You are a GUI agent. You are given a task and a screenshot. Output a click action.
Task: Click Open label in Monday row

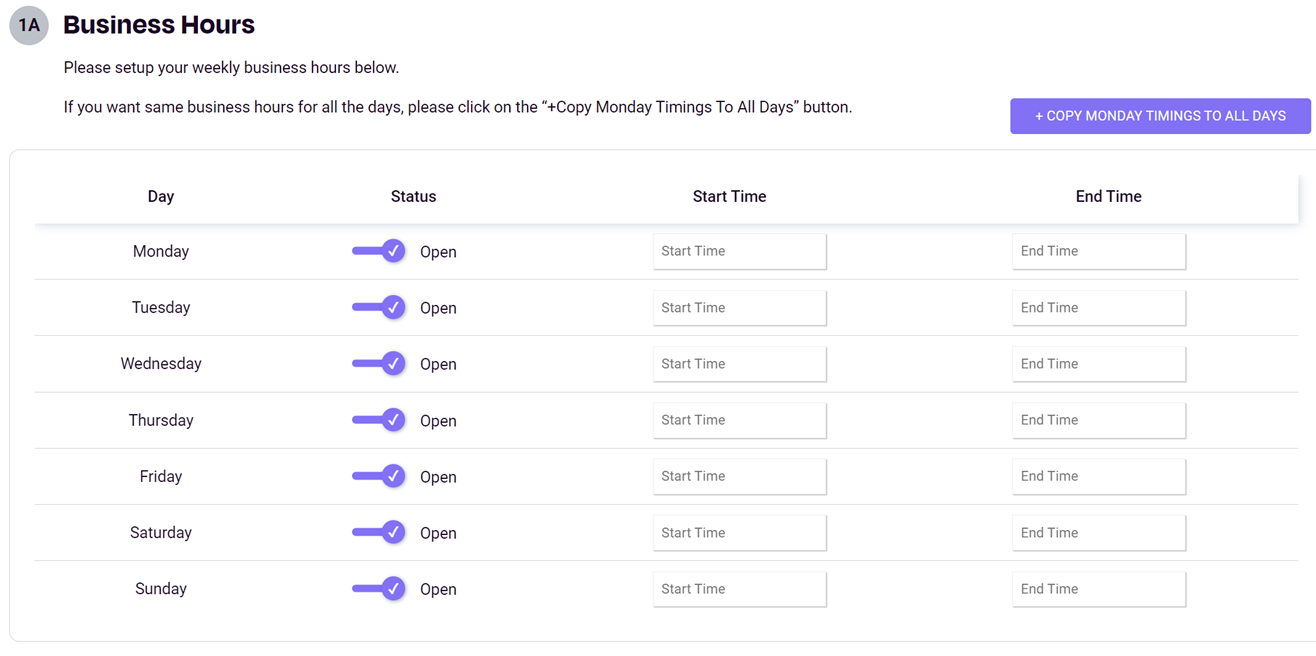click(x=438, y=252)
